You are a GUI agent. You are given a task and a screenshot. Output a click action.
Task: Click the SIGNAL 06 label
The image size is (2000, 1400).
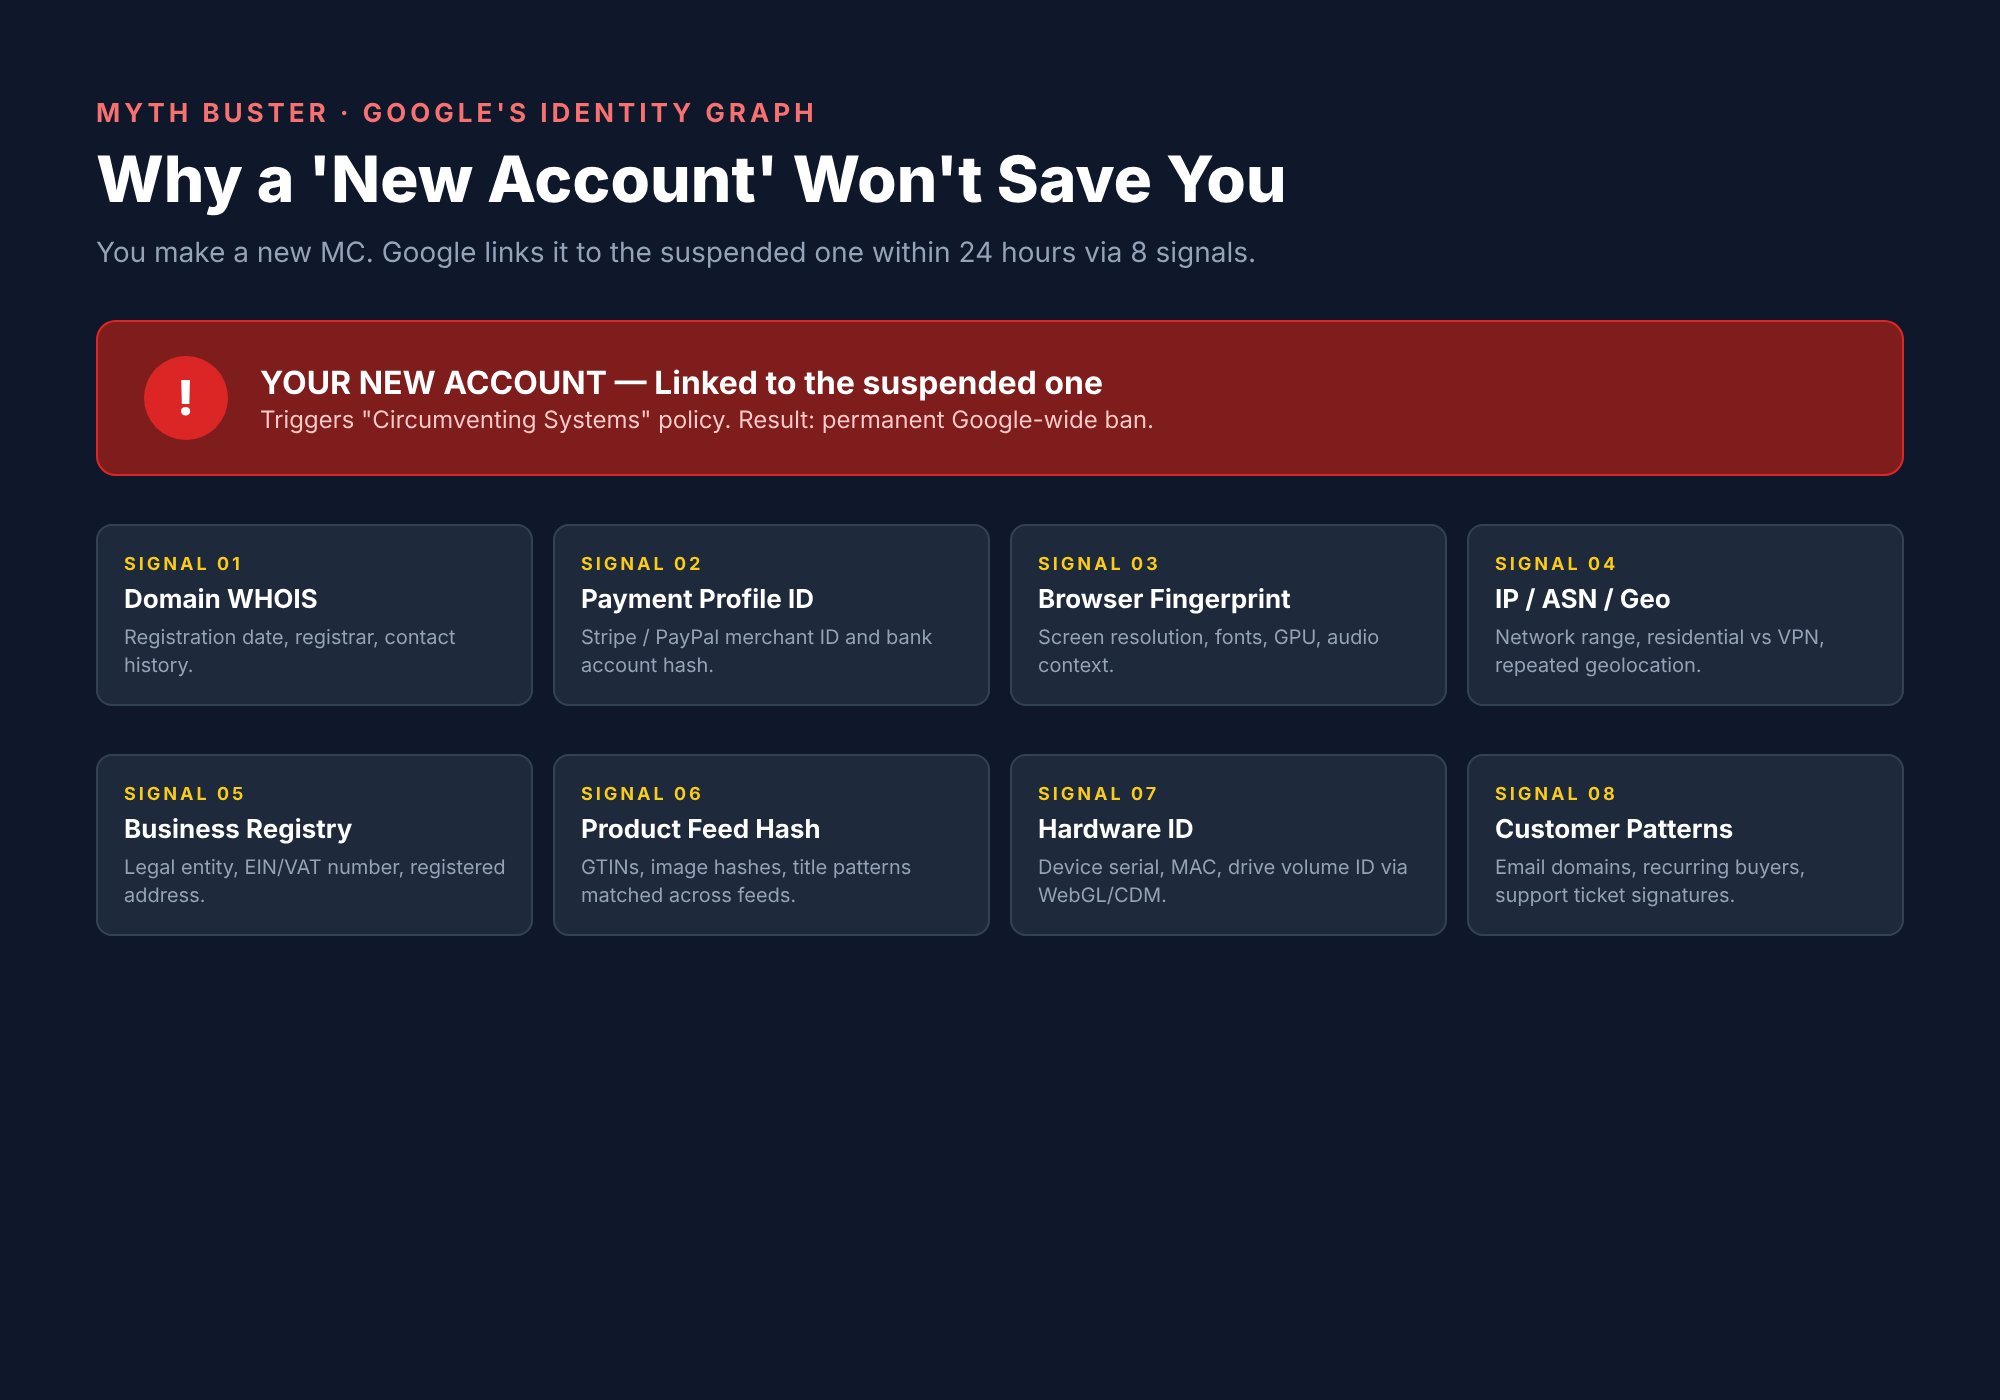tap(641, 794)
